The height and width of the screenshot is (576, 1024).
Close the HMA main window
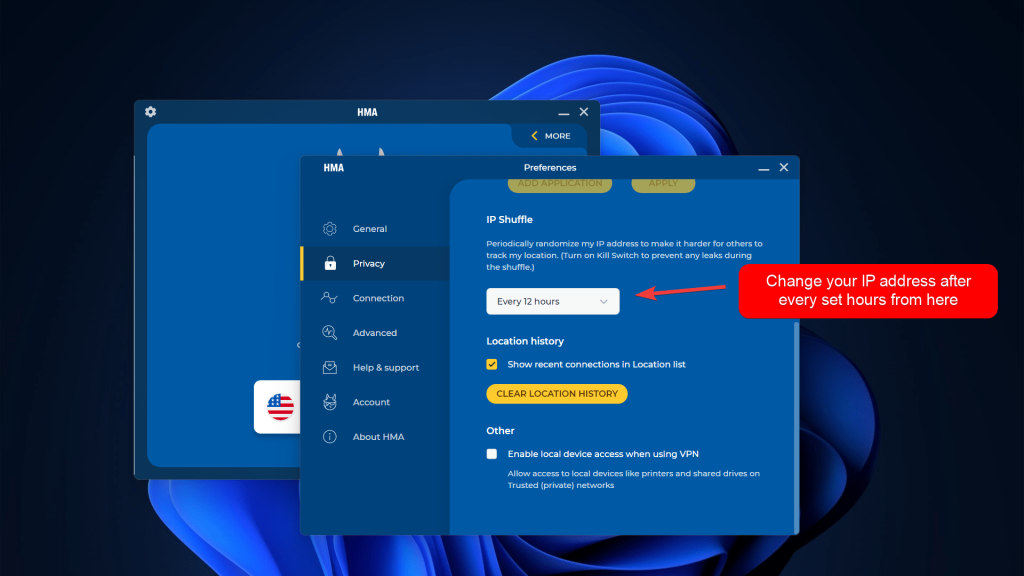(x=584, y=112)
